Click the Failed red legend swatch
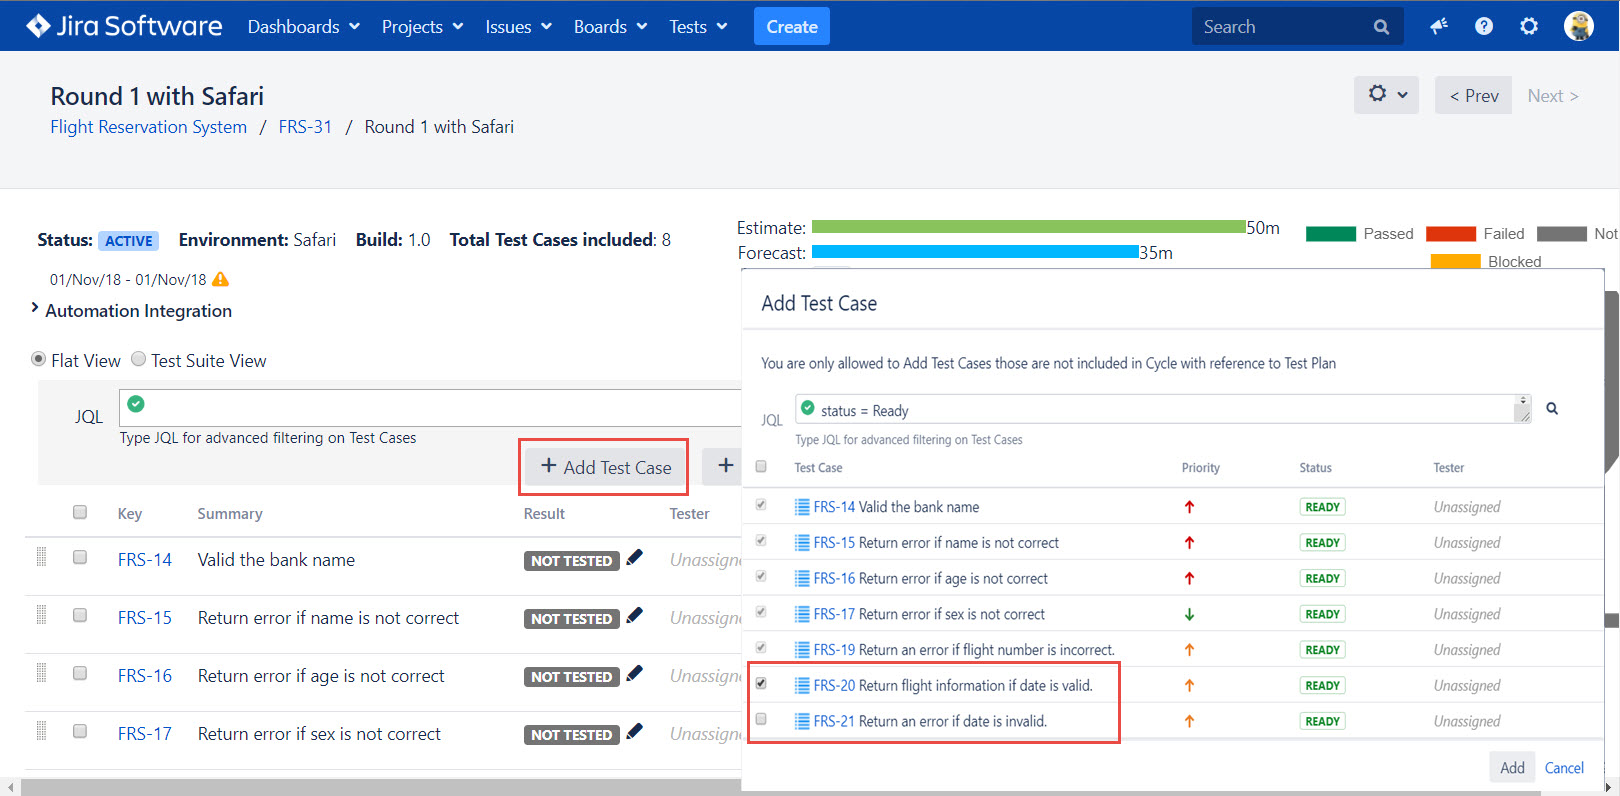Image resolution: width=1620 pixels, height=796 pixels. tap(1451, 234)
